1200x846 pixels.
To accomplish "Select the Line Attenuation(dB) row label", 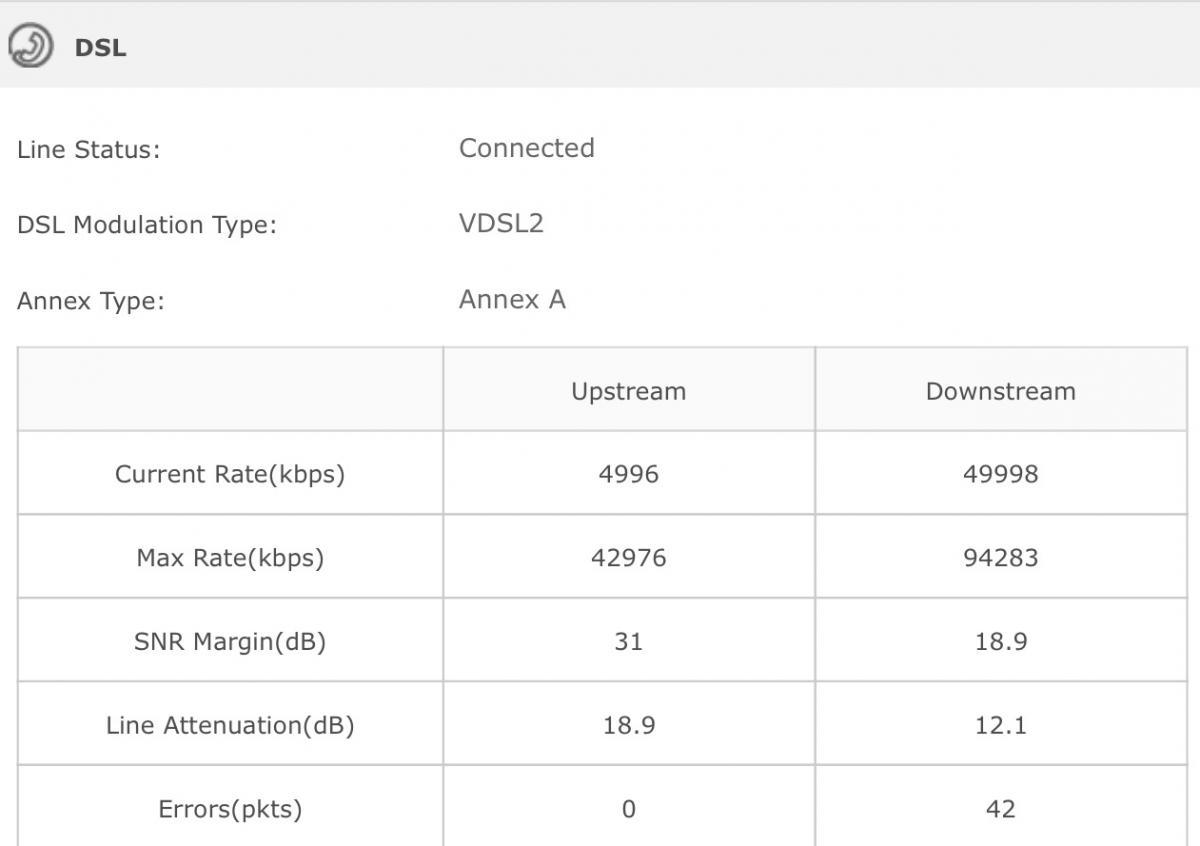I will coord(229,725).
